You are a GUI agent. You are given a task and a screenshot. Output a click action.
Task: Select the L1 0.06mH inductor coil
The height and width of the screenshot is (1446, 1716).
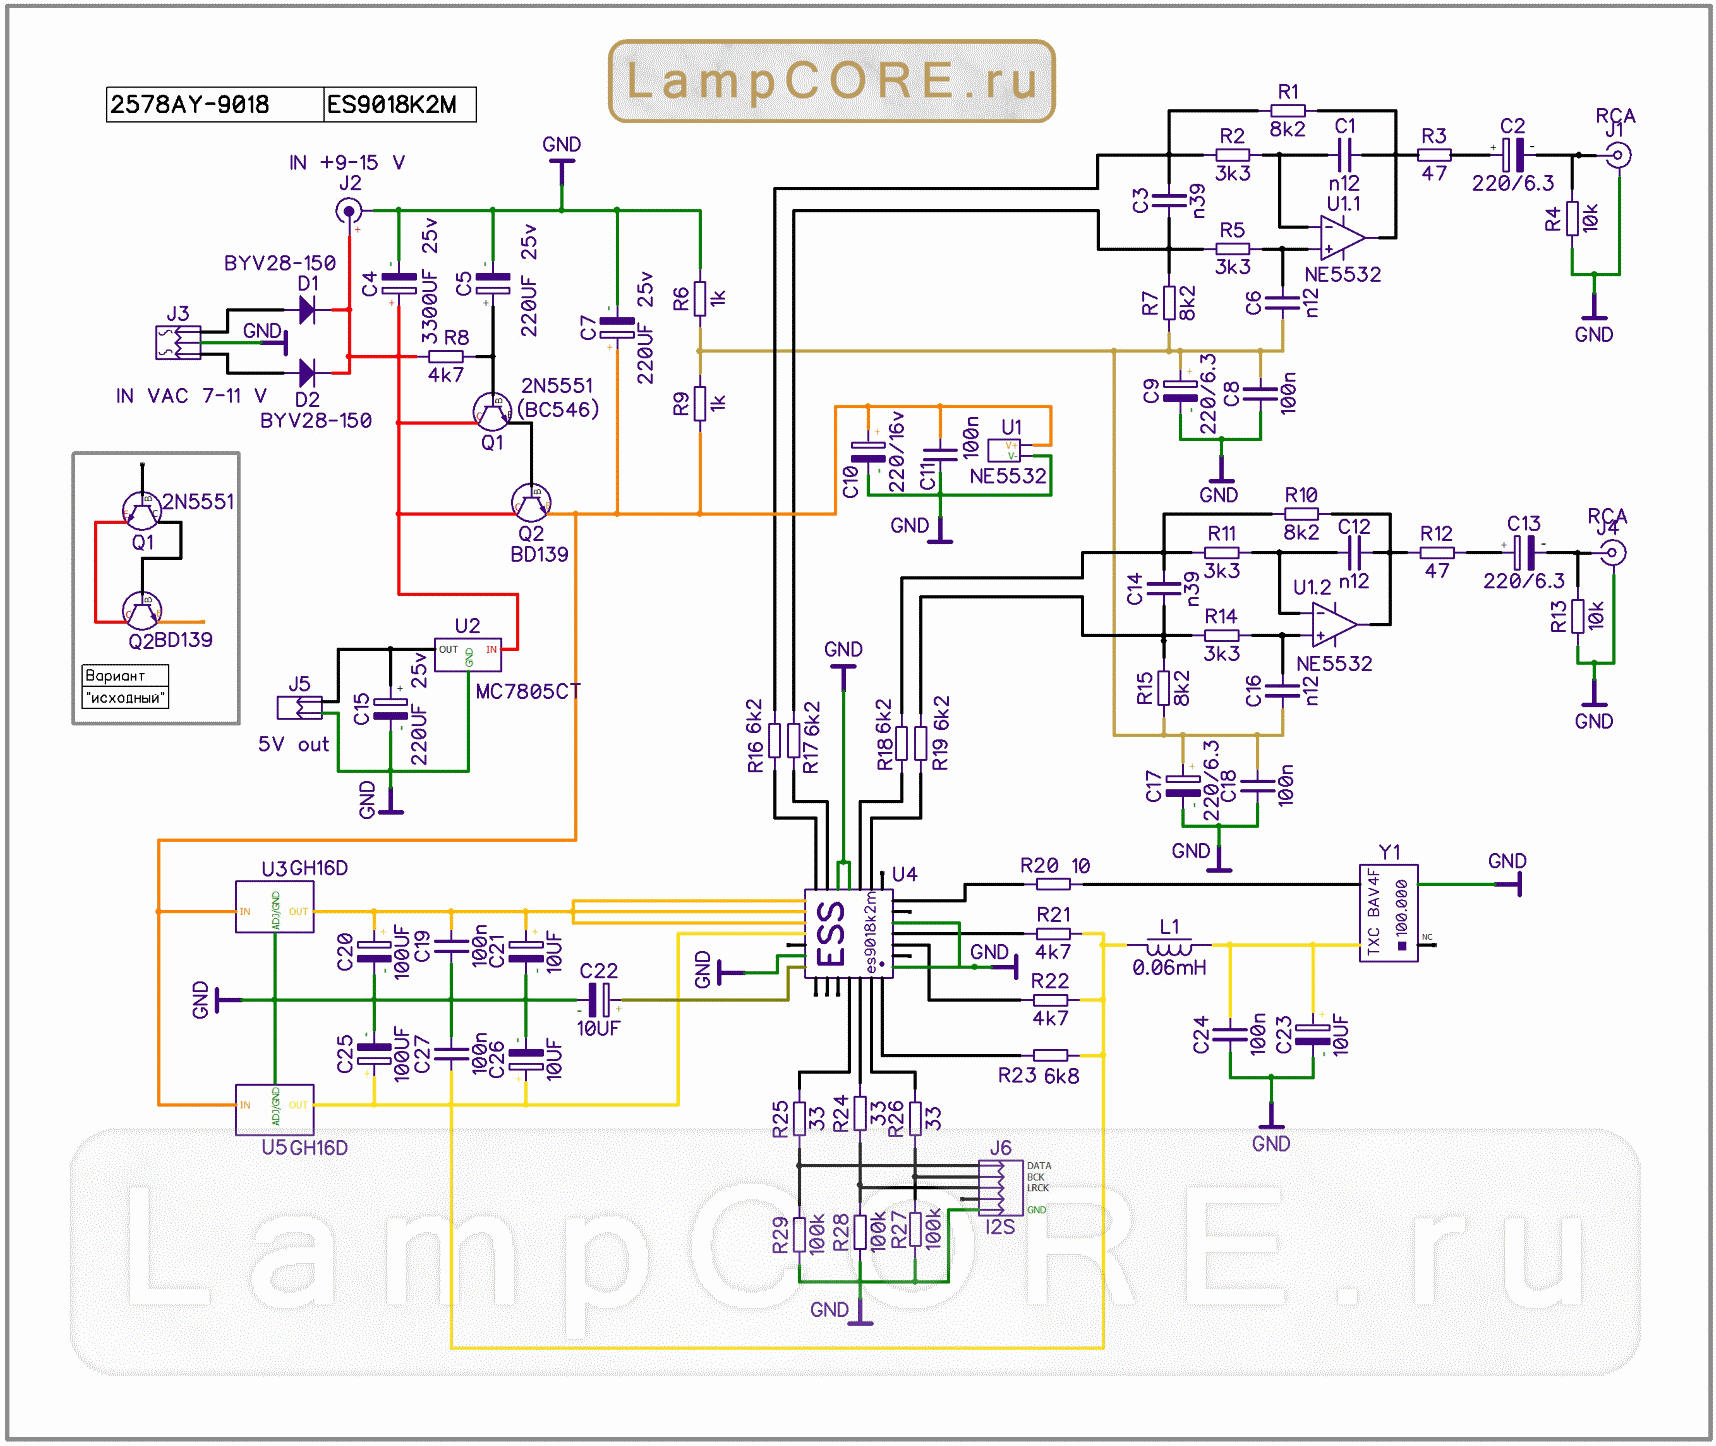pos(1168,946)
